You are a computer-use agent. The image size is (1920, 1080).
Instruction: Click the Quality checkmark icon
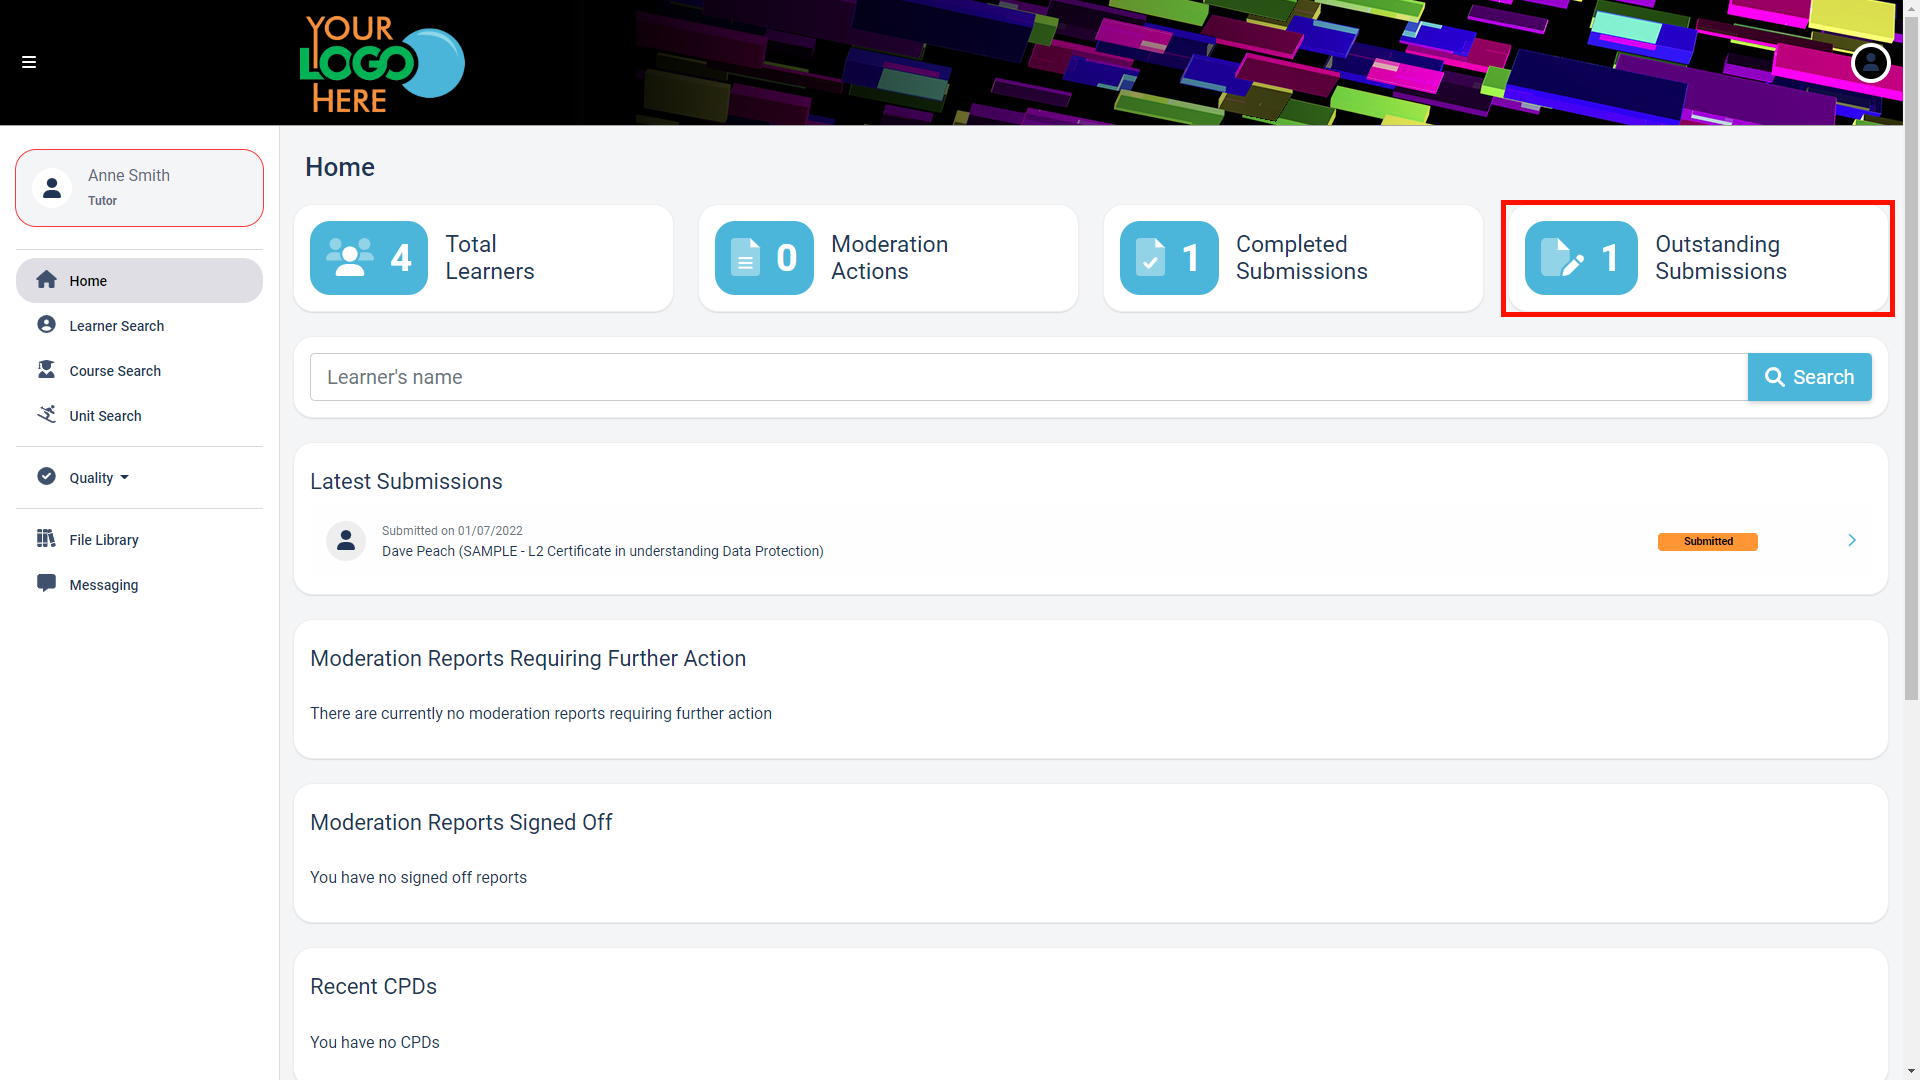point(46,477)
